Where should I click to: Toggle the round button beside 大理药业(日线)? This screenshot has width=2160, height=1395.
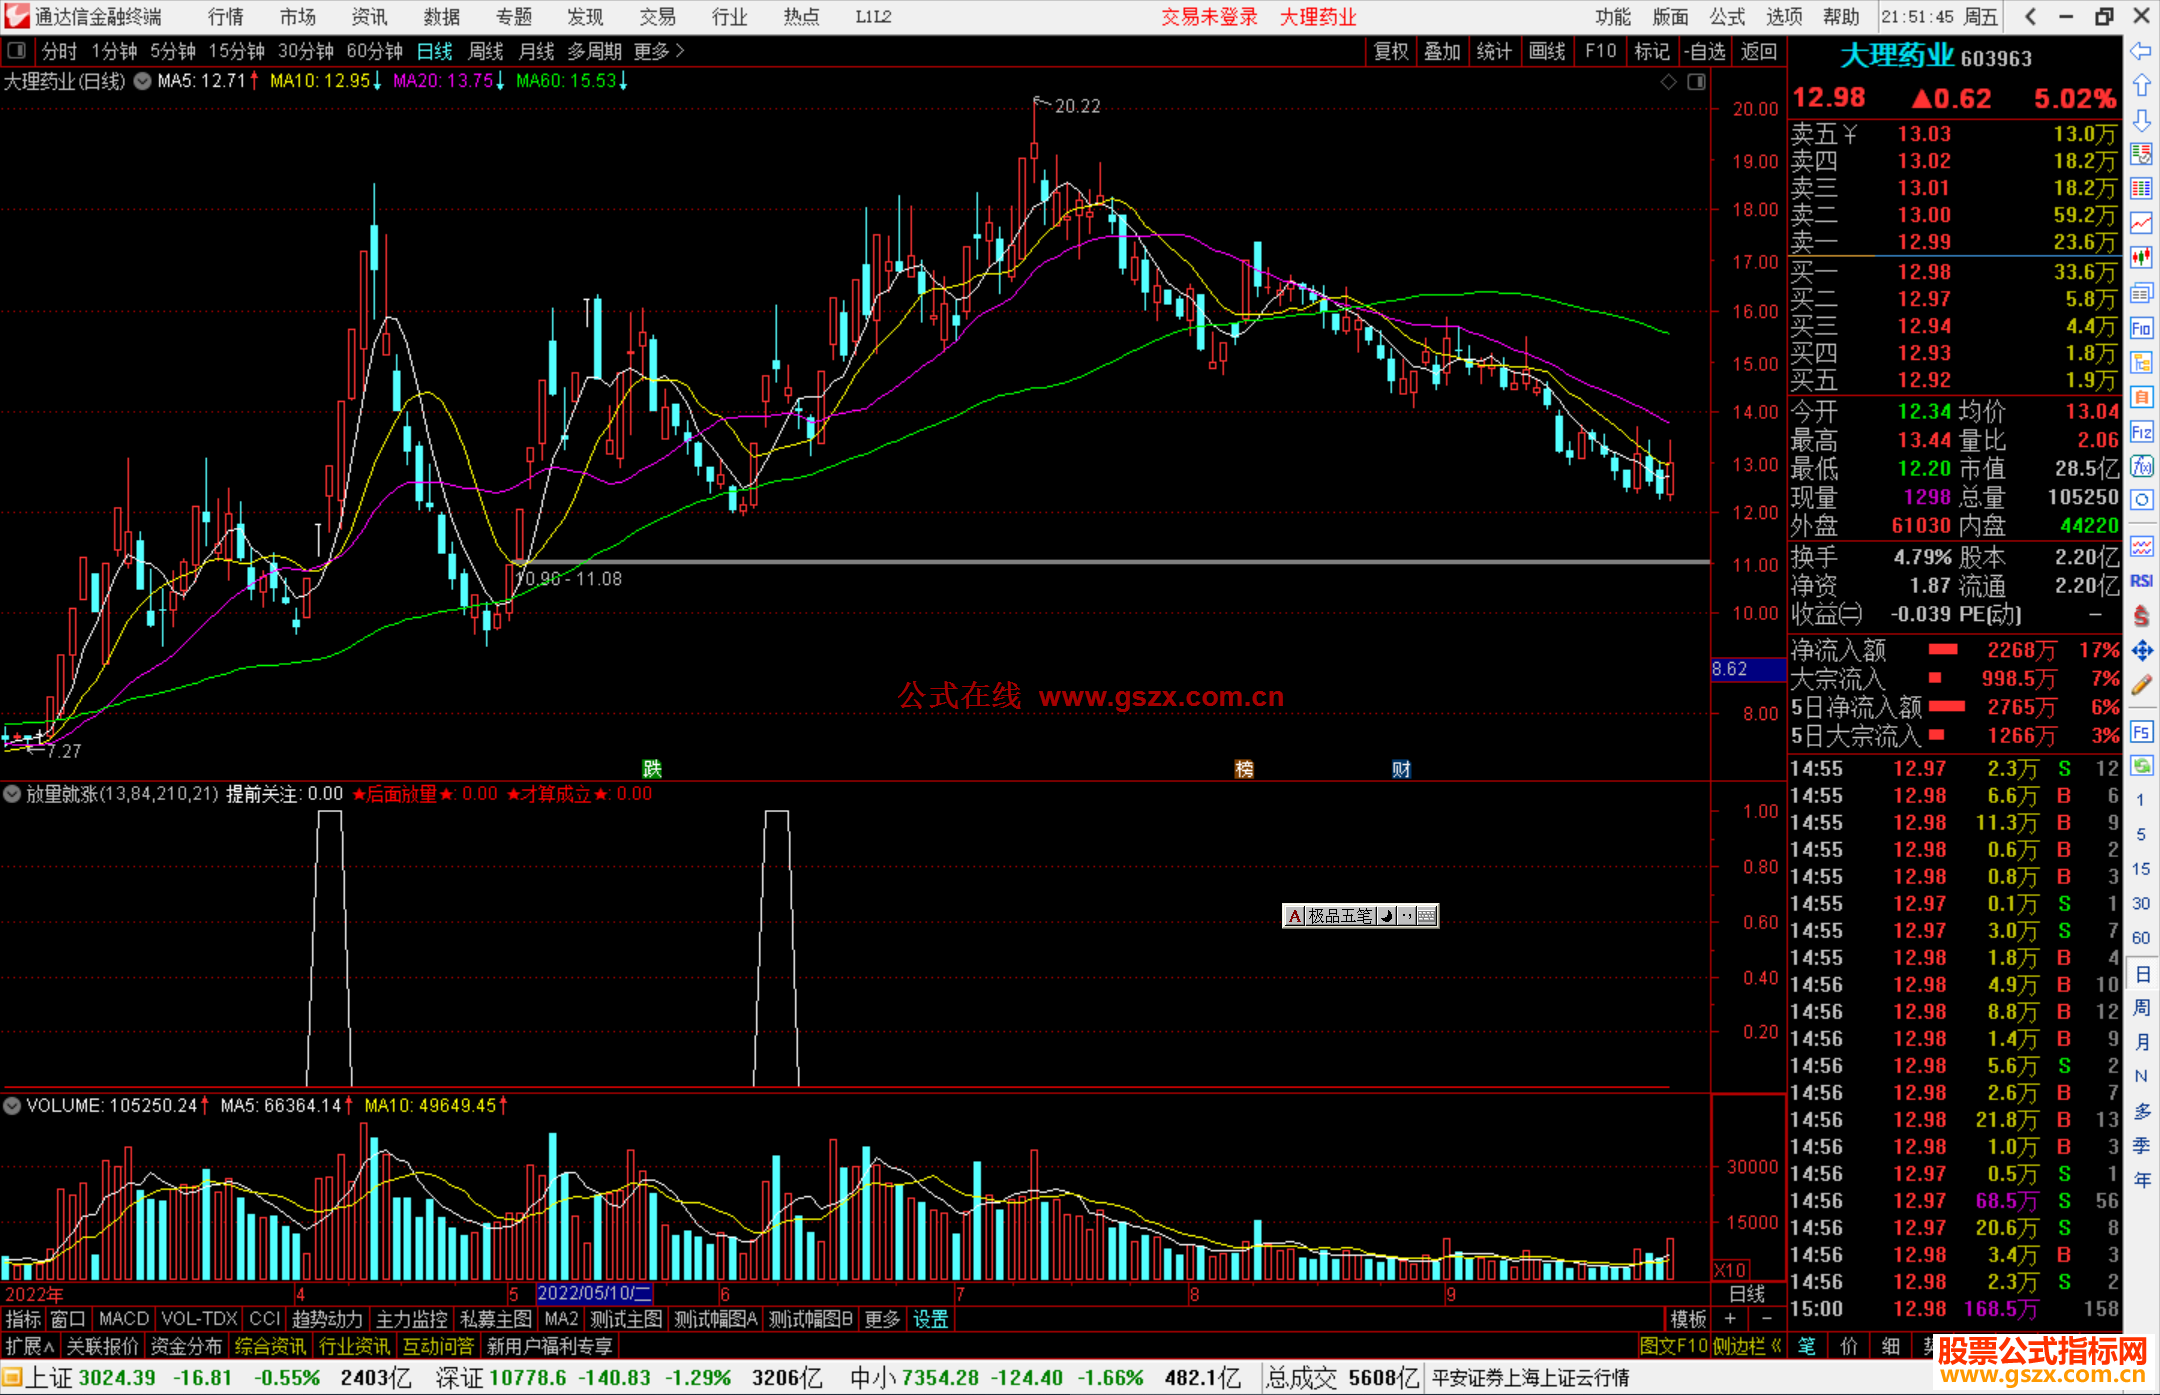coord(143,81)
